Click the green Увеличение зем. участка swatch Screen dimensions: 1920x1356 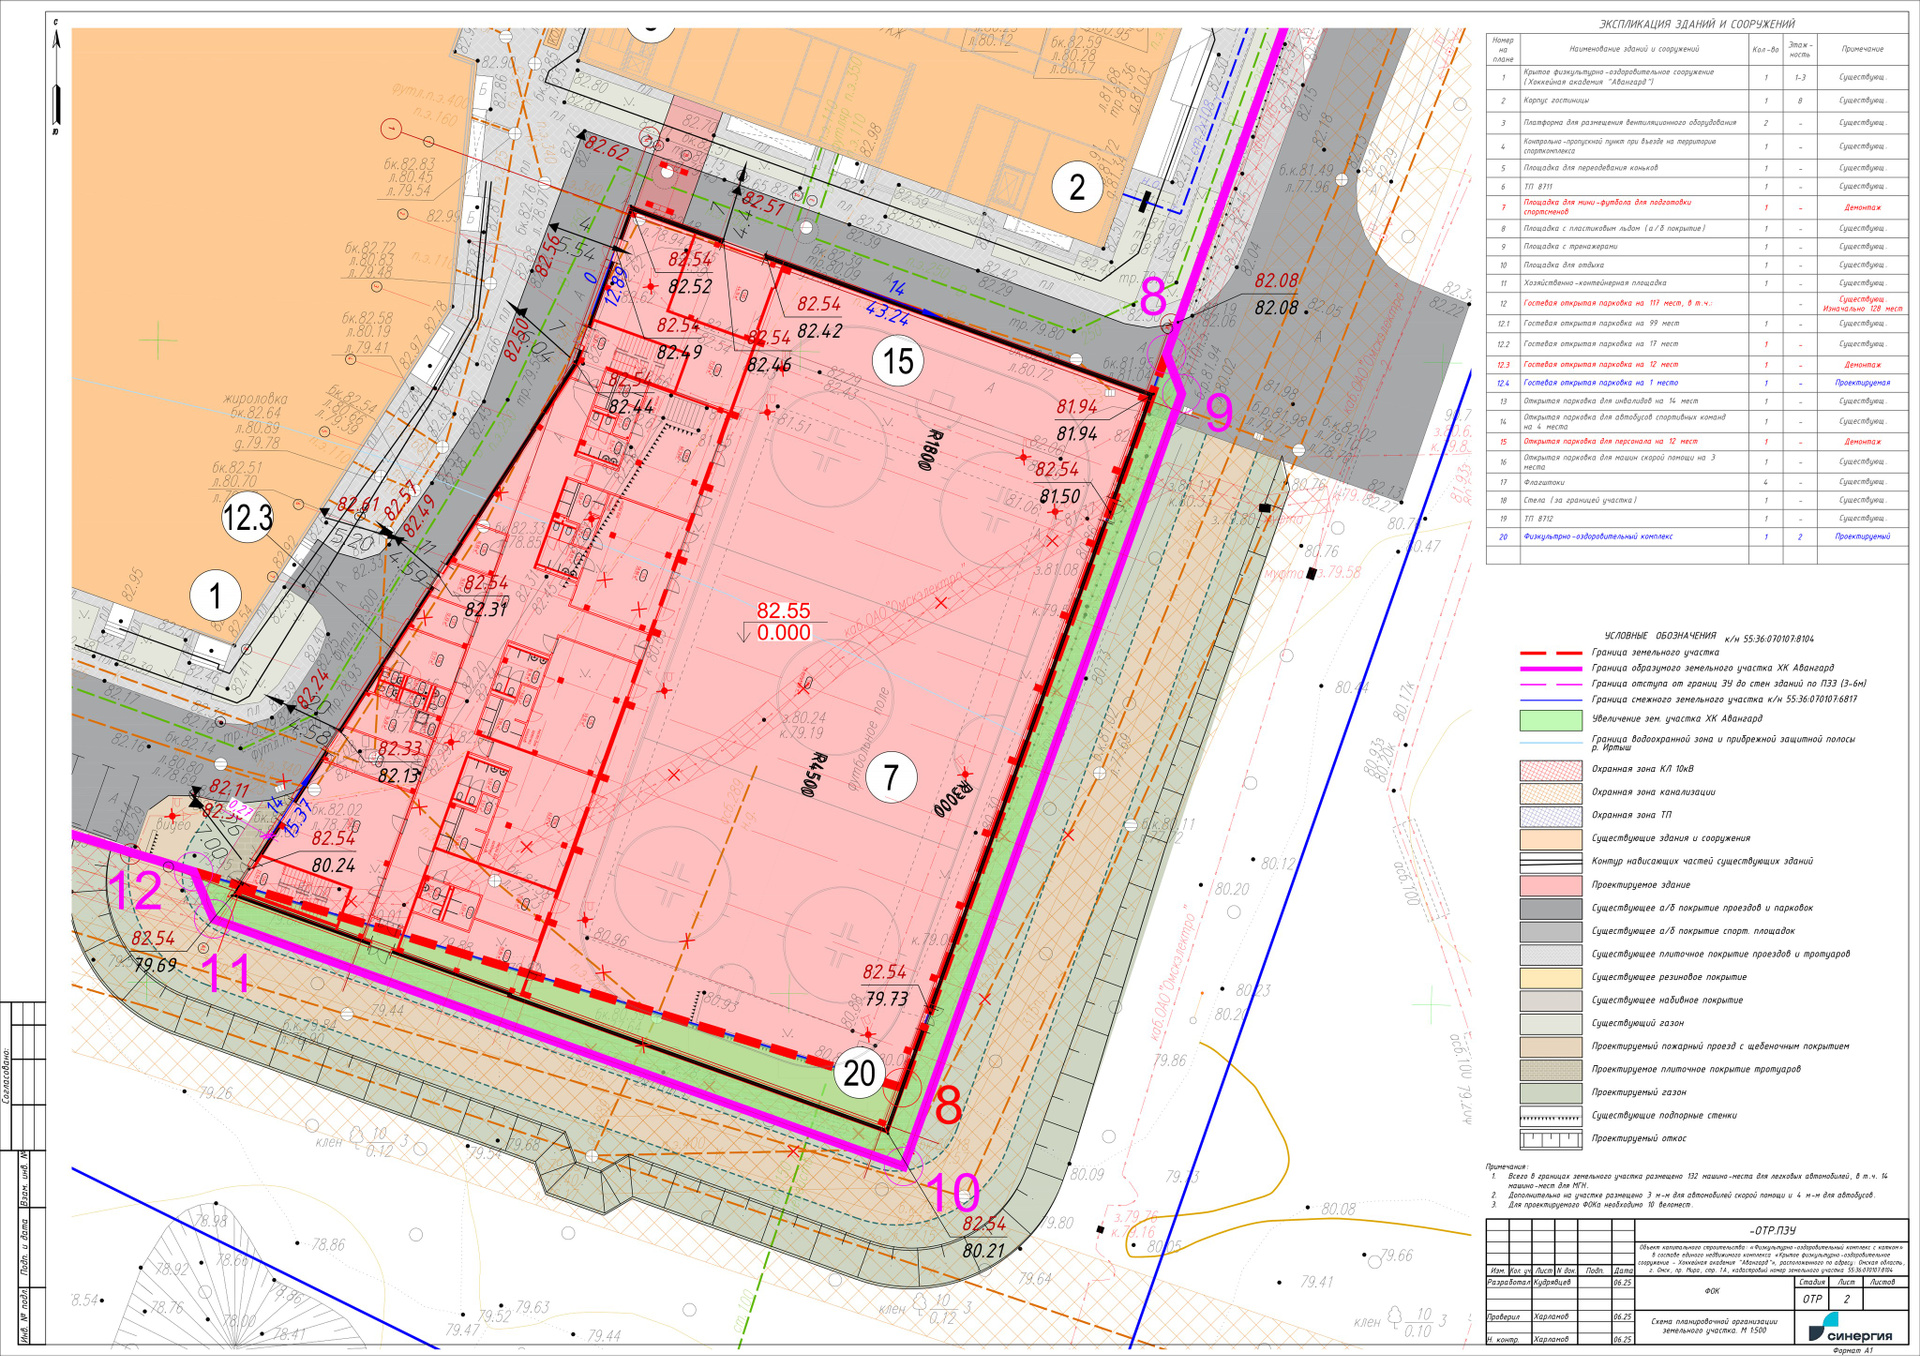[1551, 720]
